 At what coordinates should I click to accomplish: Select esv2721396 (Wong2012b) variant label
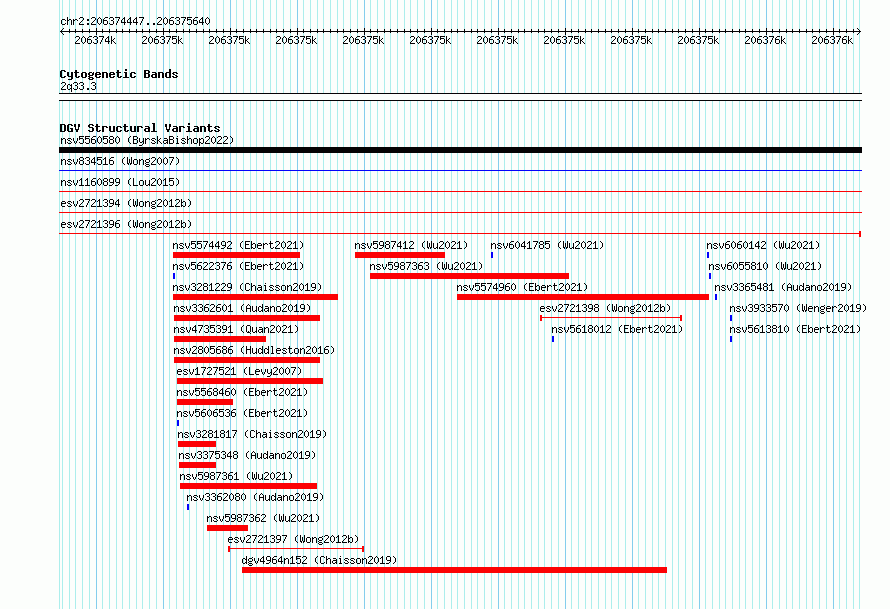[x=126, y=224]
